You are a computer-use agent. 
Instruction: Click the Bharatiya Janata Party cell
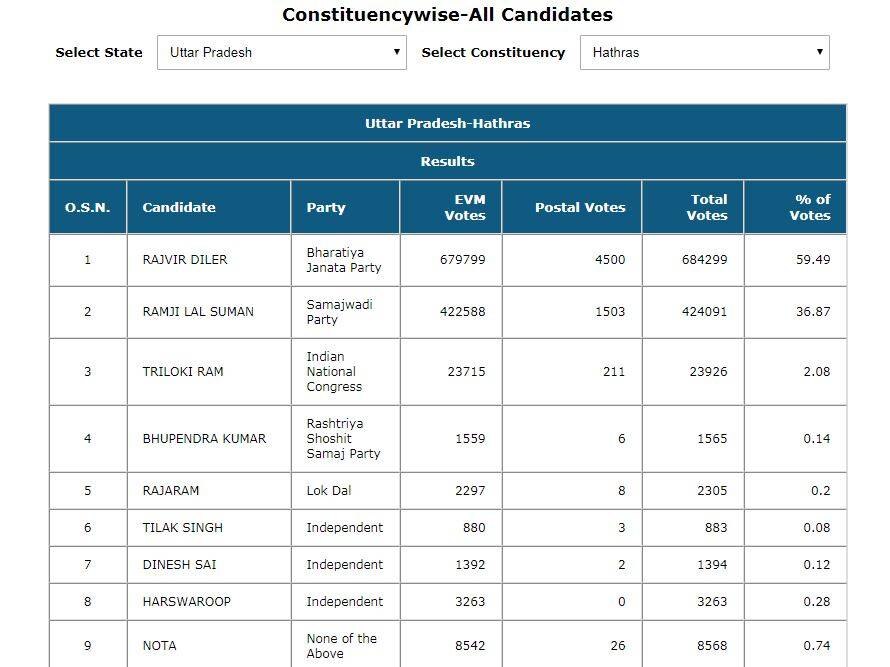(344, 260)
